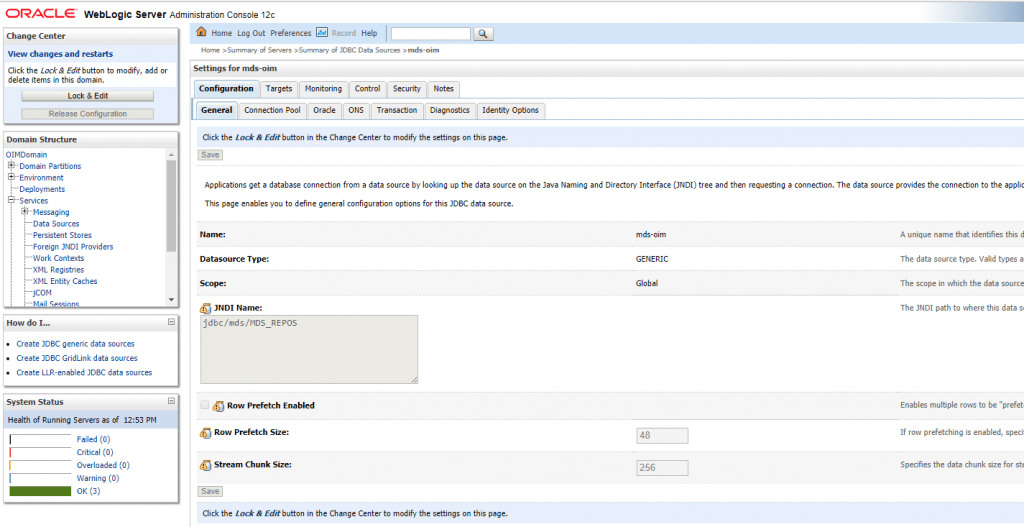Expand the Messaging tree node
Viewport: 1024px width, 527px height.
25,212
